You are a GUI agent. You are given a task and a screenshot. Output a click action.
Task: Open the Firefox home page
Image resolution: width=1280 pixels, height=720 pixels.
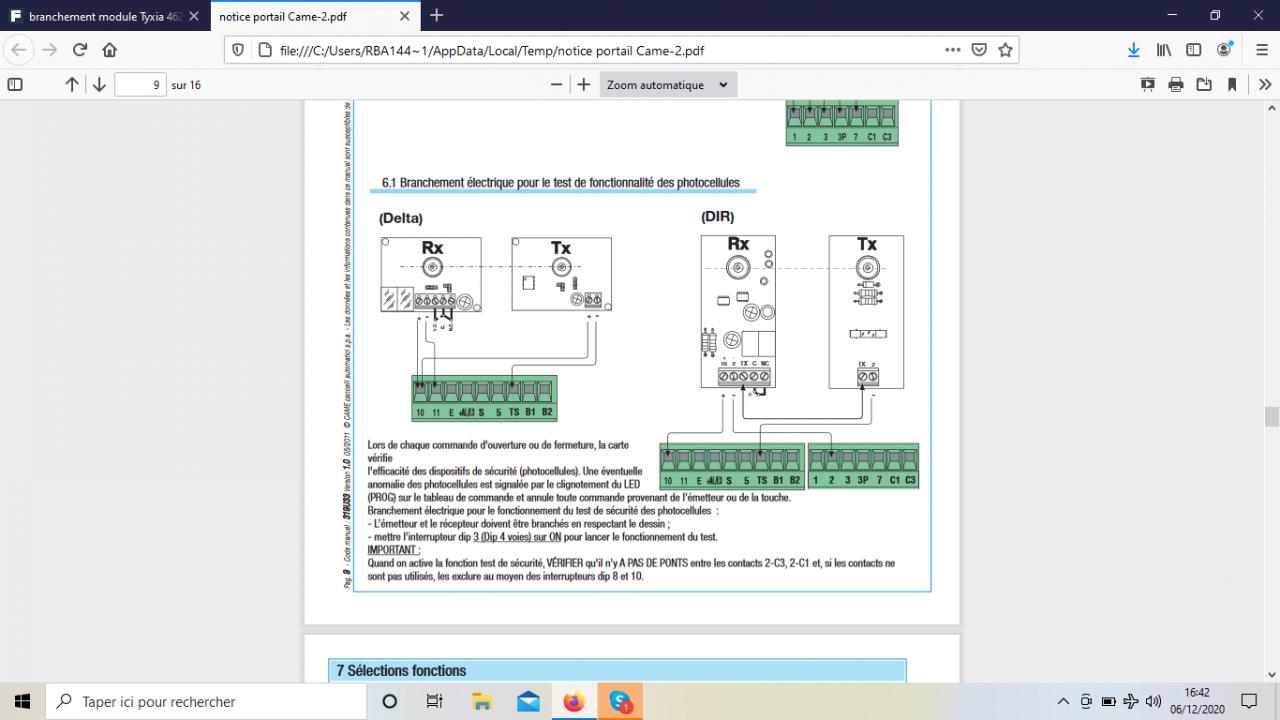110,50
